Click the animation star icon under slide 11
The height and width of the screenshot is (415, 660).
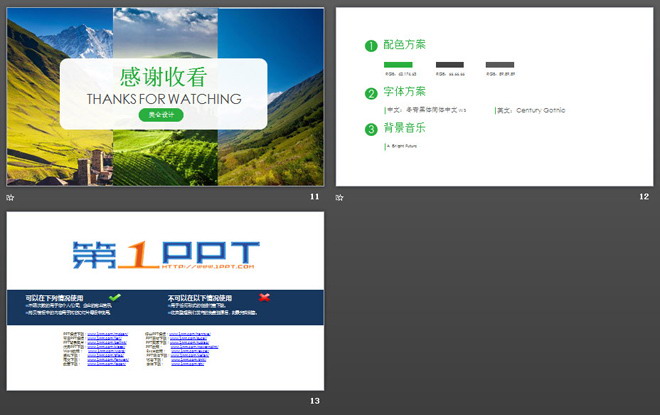tap(11, 197)
